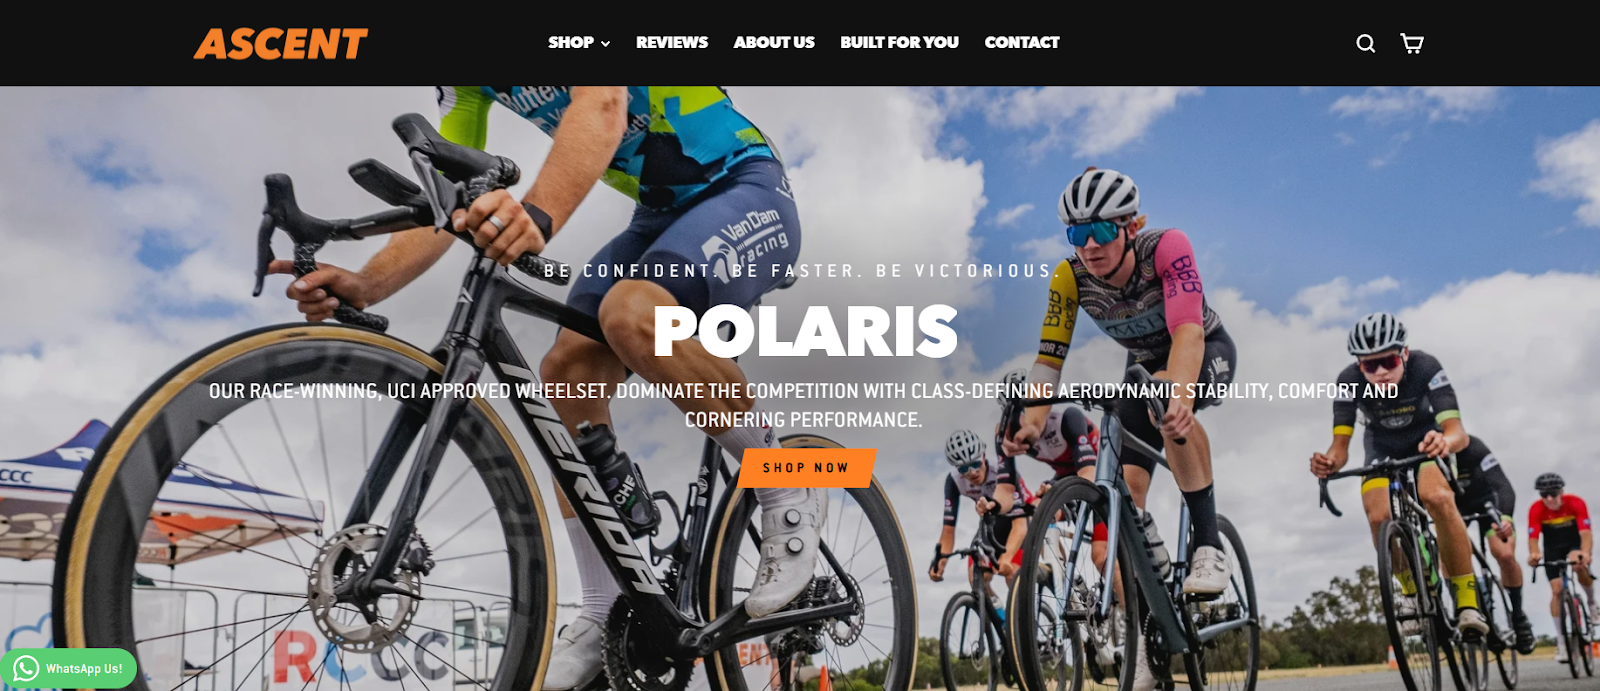This screenshot has height=691, width=1600.
Task: Expand the SHOP menu chevron arrow
Action: (605, 44)
